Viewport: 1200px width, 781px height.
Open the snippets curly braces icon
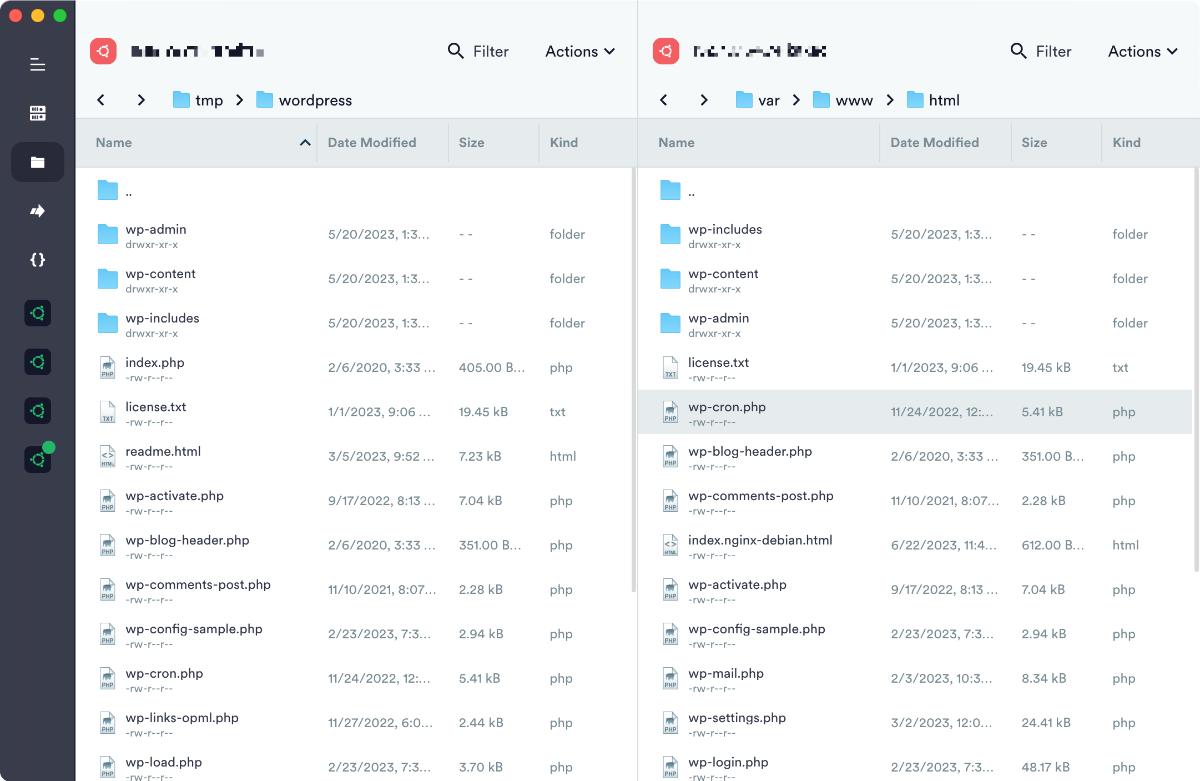point(38,259)
